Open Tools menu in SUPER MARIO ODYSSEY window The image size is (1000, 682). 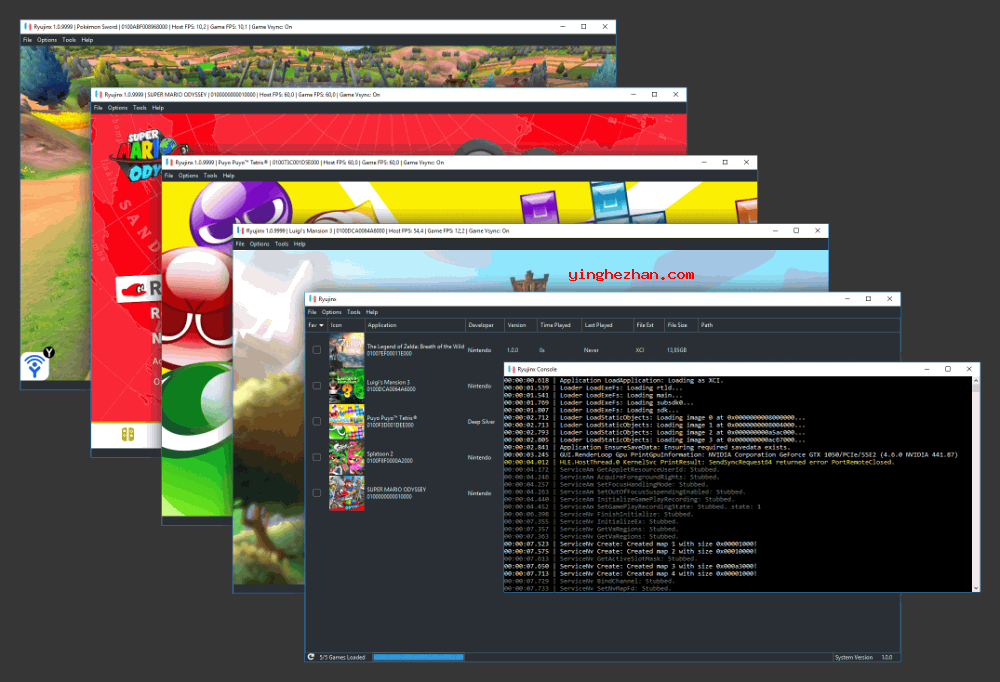(140, 108)
